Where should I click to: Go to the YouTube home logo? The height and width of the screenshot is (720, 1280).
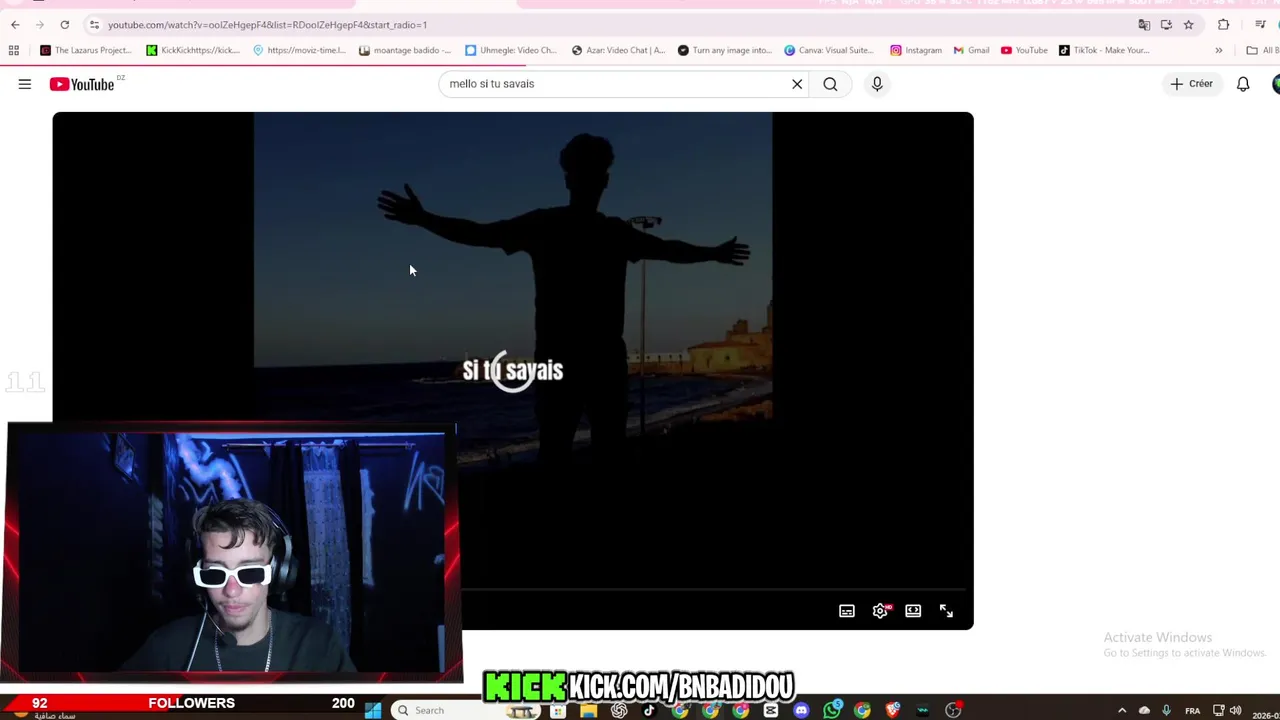click(82, 84)
